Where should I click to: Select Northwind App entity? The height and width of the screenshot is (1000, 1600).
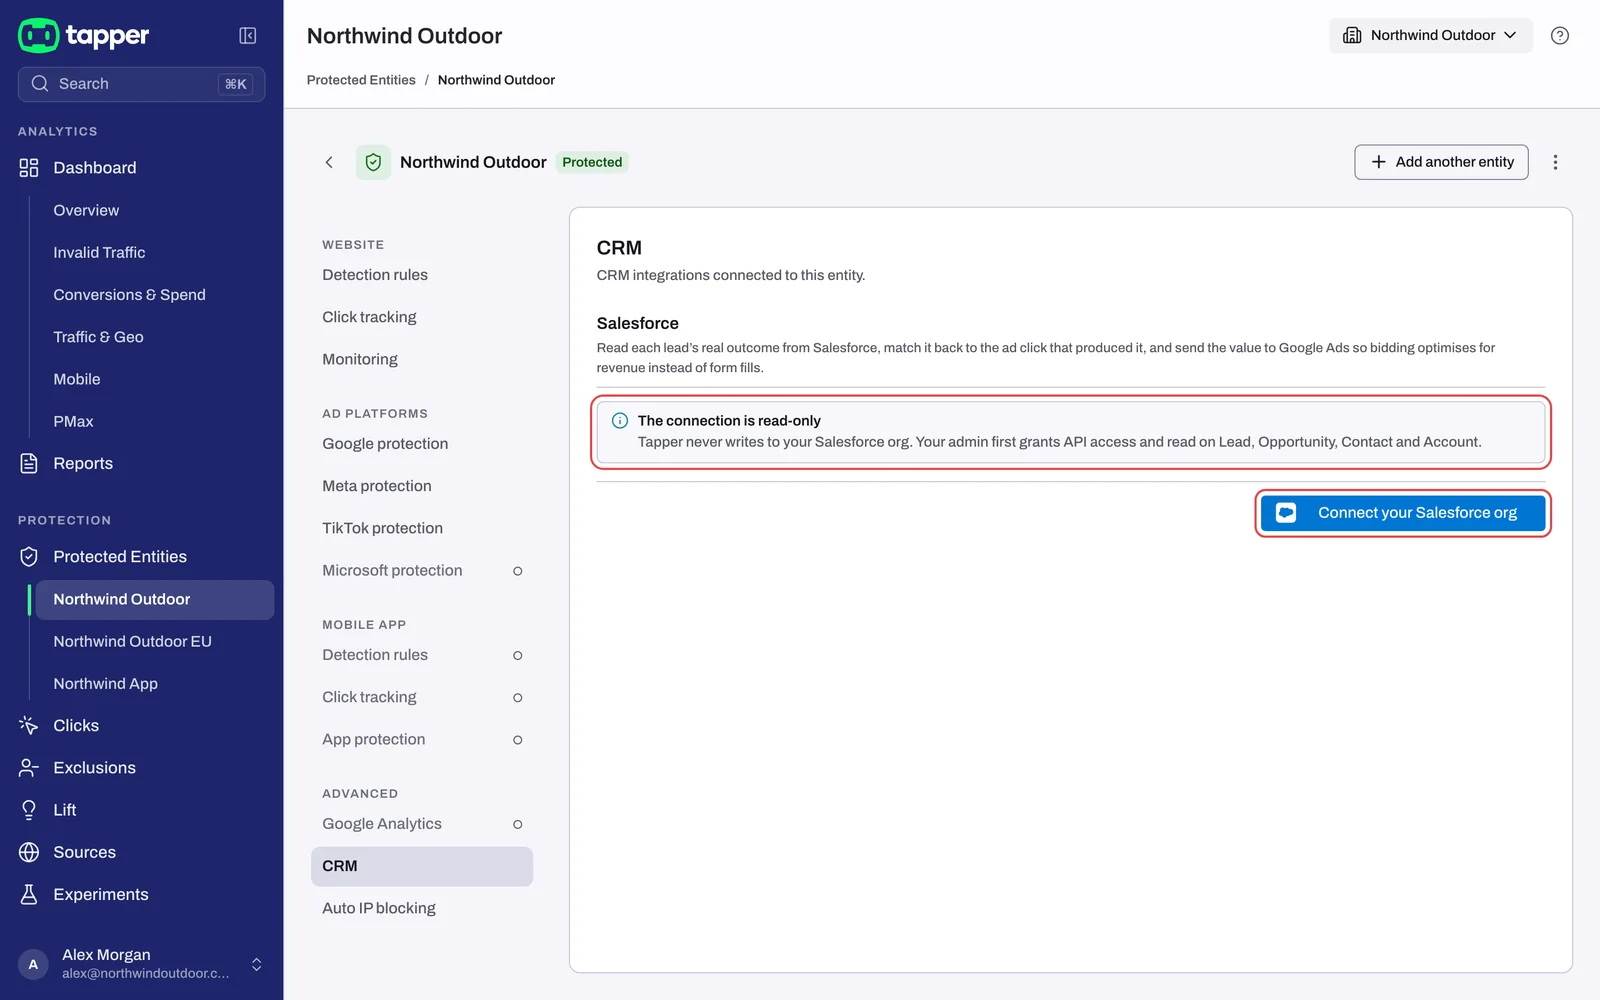coord(105,684)
